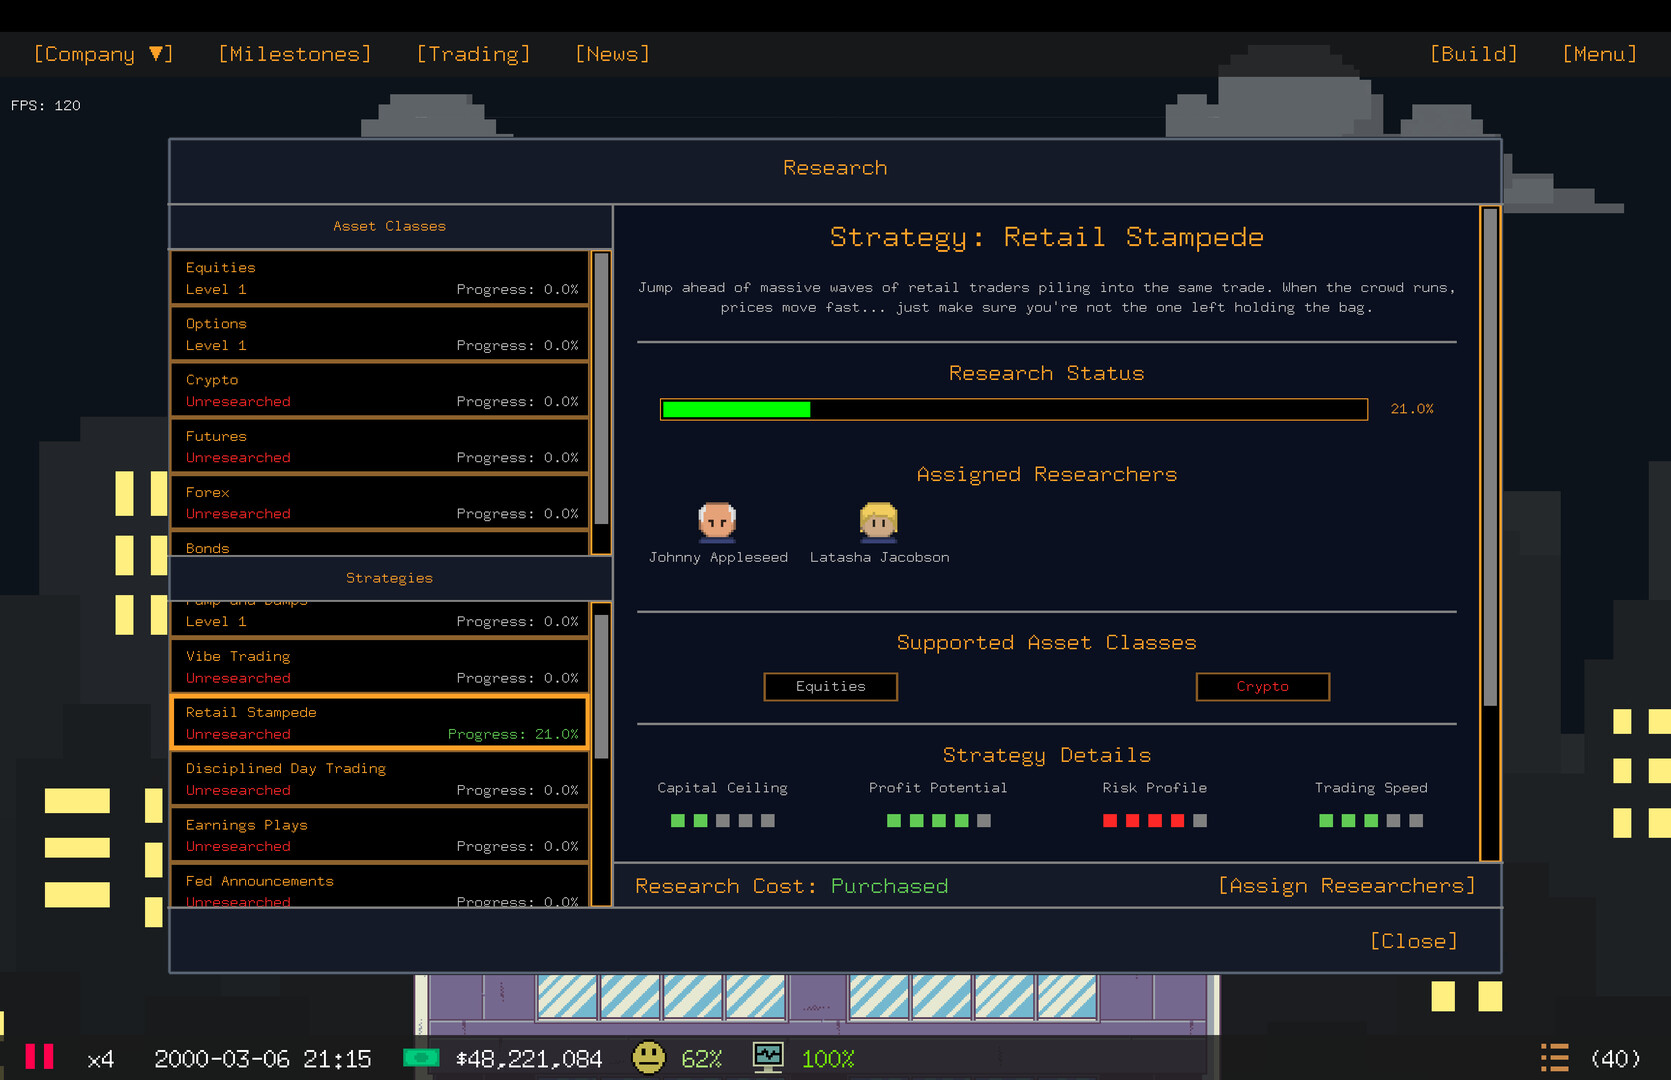Switch to the Trading view
The height and width of the screenshot is (1080, 1671).
472,54
